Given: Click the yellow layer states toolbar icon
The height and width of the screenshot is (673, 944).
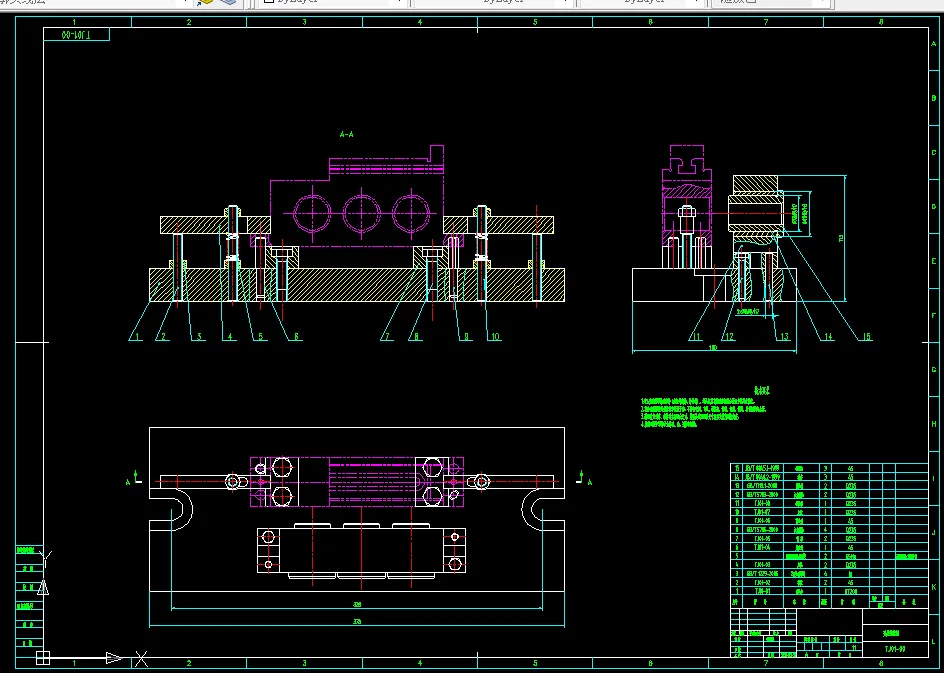Looking at the screenshot, I should click(x=205, y=2).
